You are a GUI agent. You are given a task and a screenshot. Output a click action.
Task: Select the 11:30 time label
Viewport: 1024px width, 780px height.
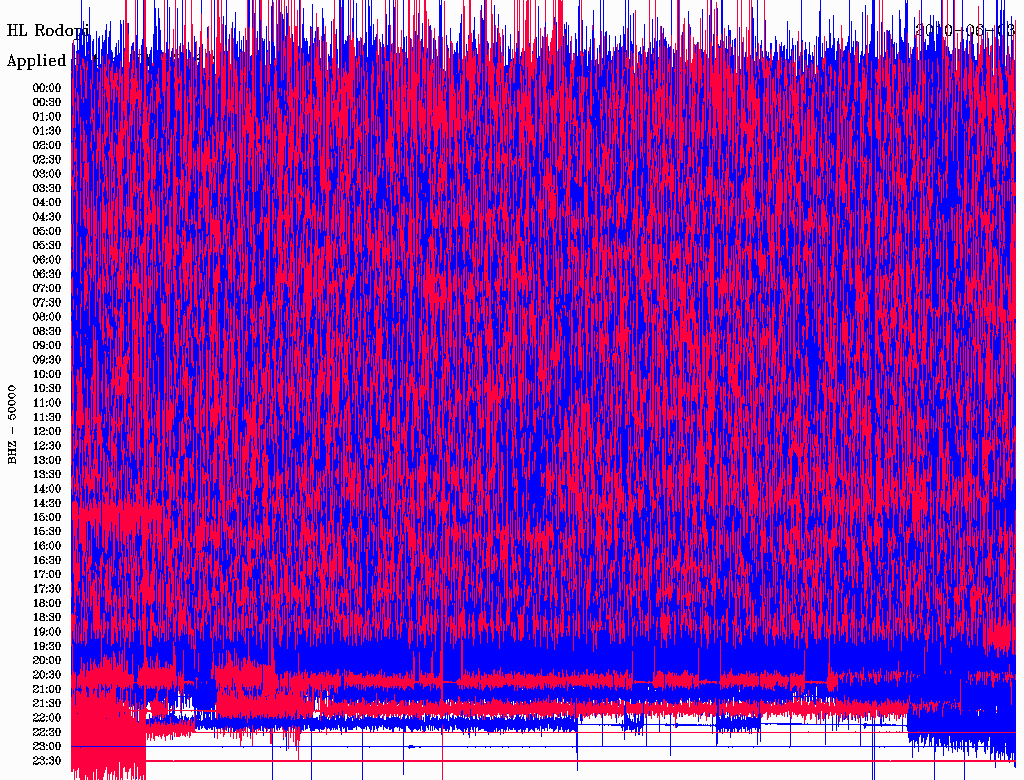point(47,417)
